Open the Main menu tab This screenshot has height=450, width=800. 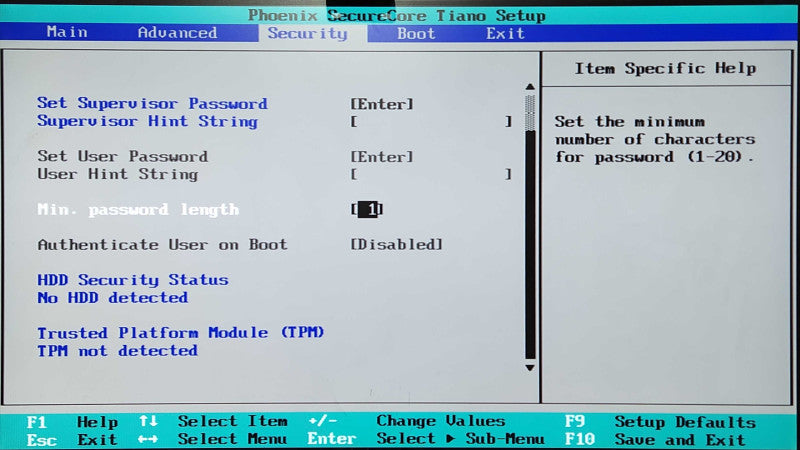tap(67, 32)
